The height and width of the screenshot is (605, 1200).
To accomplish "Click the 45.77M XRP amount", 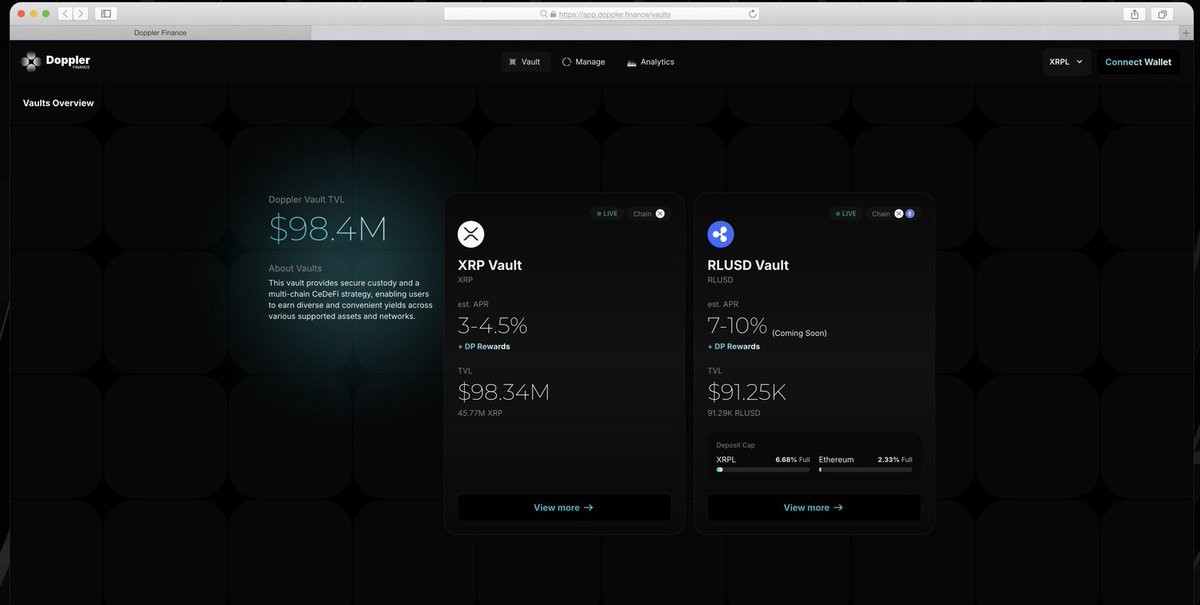I will coord(480,413).
